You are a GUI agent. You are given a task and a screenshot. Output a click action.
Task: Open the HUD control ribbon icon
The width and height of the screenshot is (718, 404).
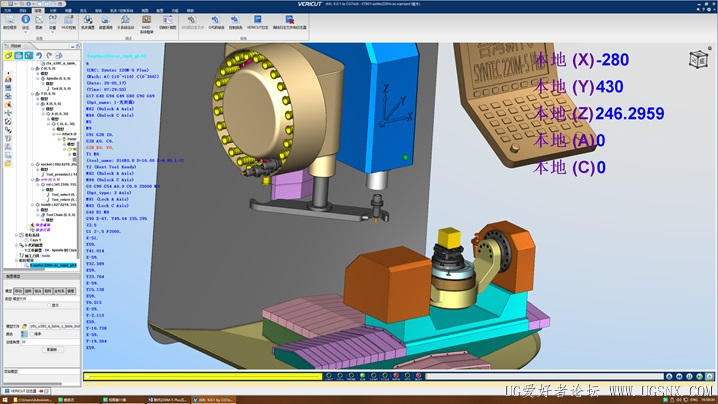(68, 22)
